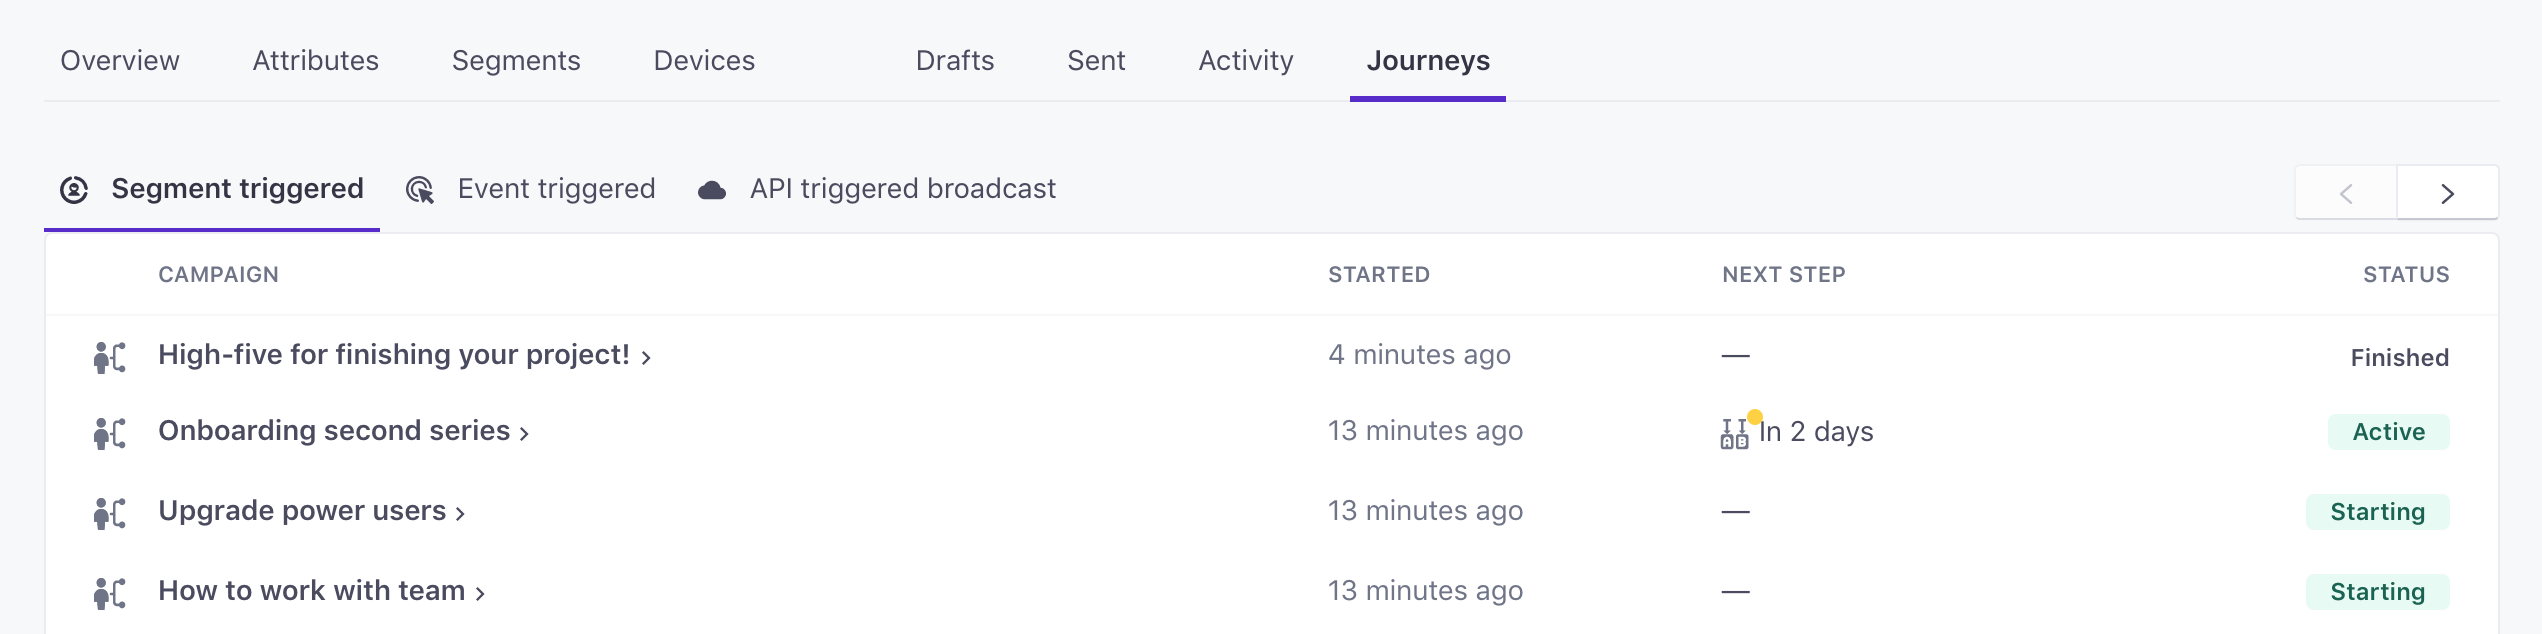2542x634 pixels.
Task: Expand the Upgrade power users chevron
Action: coord(460,514)
